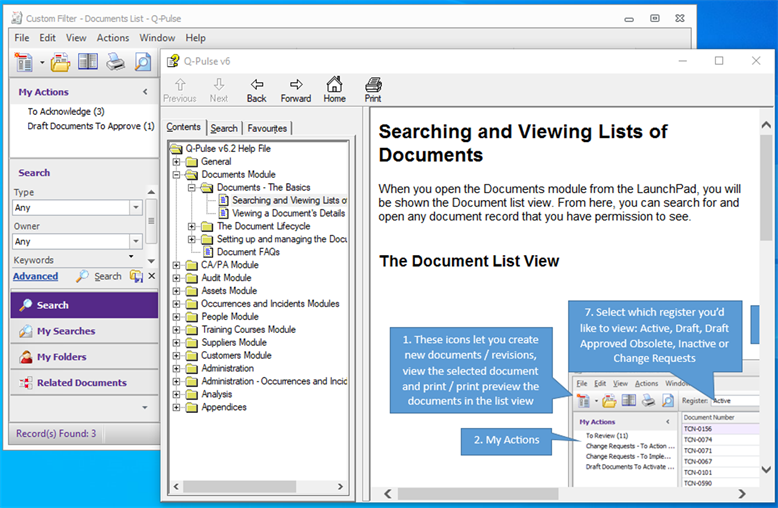Open the View menu in Q-Pulse

[x=76, y=38]
